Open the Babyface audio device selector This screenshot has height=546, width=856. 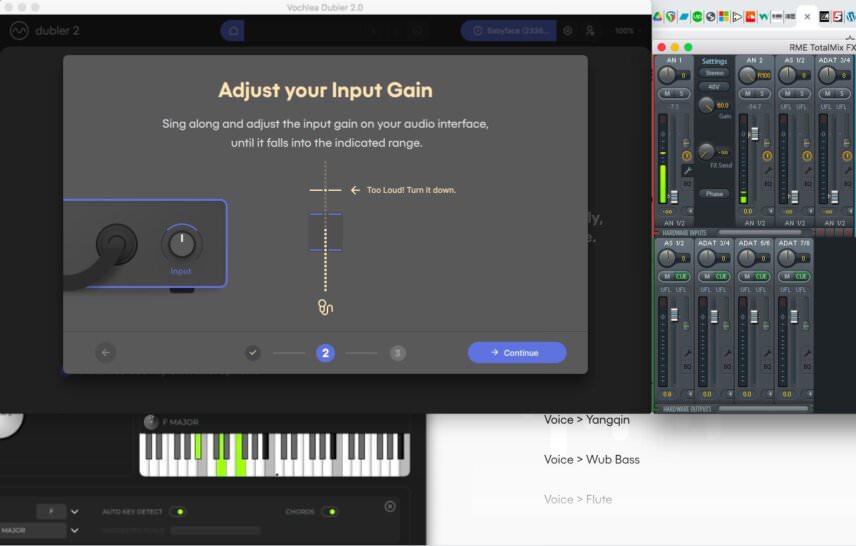(509, 31)
